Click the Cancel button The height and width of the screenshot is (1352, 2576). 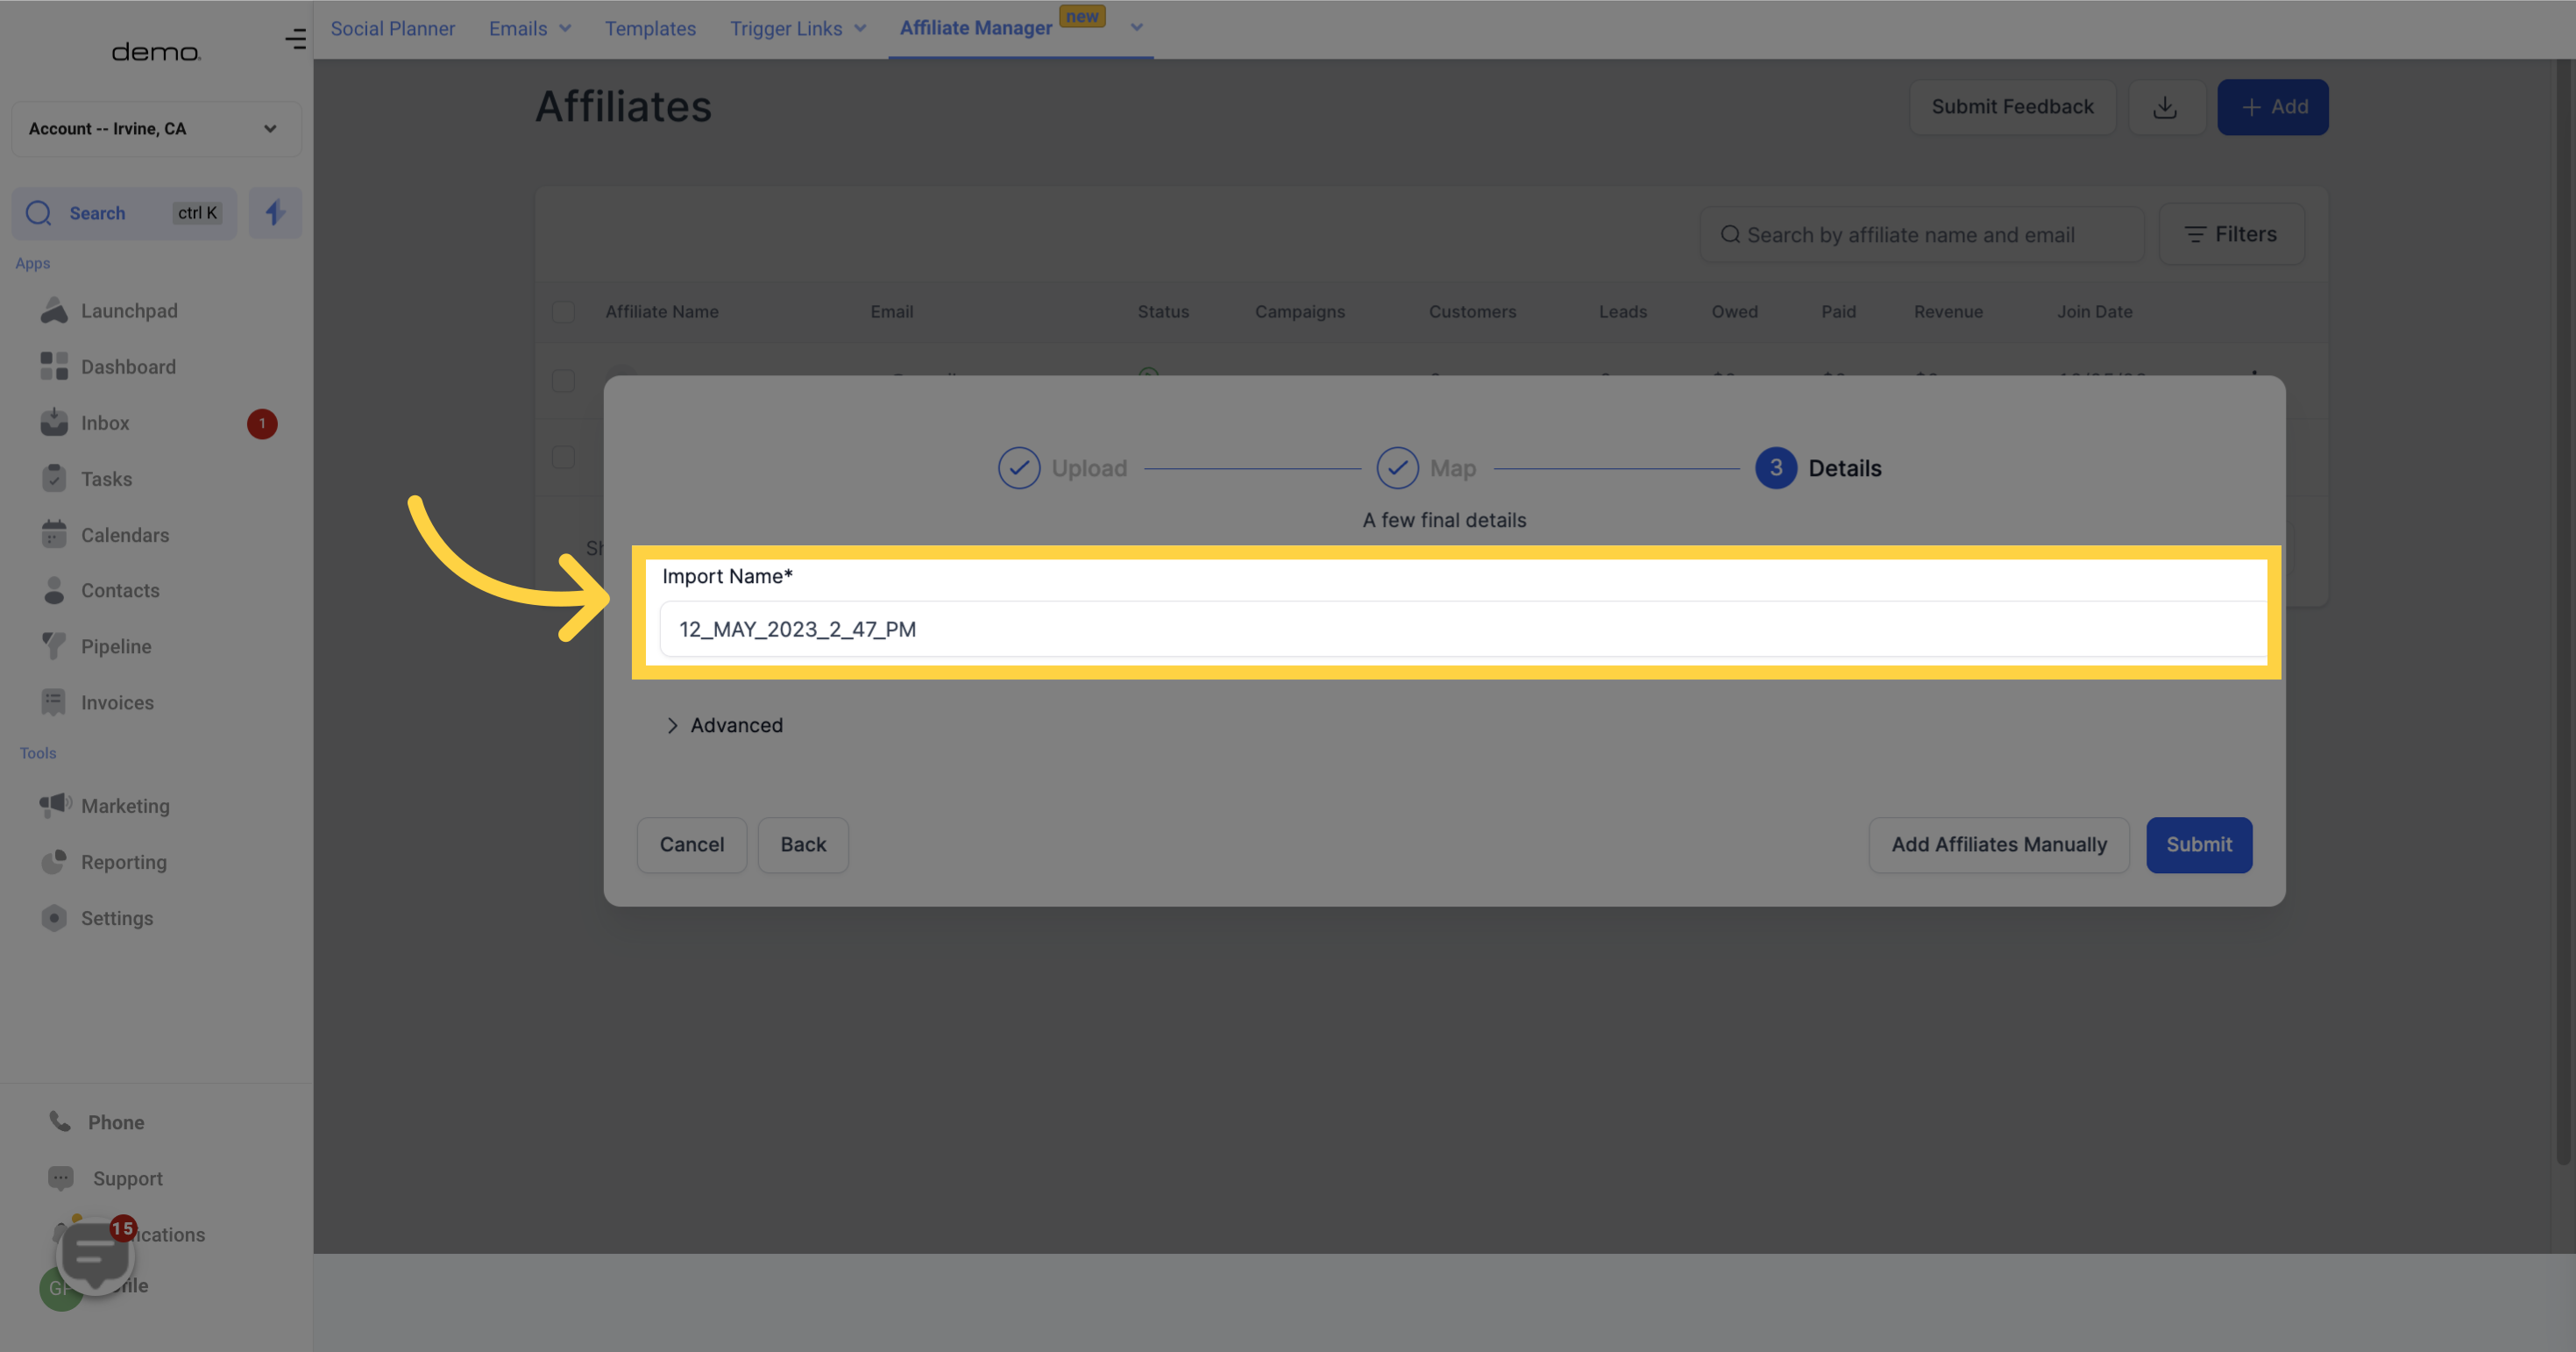click(692, 845)
